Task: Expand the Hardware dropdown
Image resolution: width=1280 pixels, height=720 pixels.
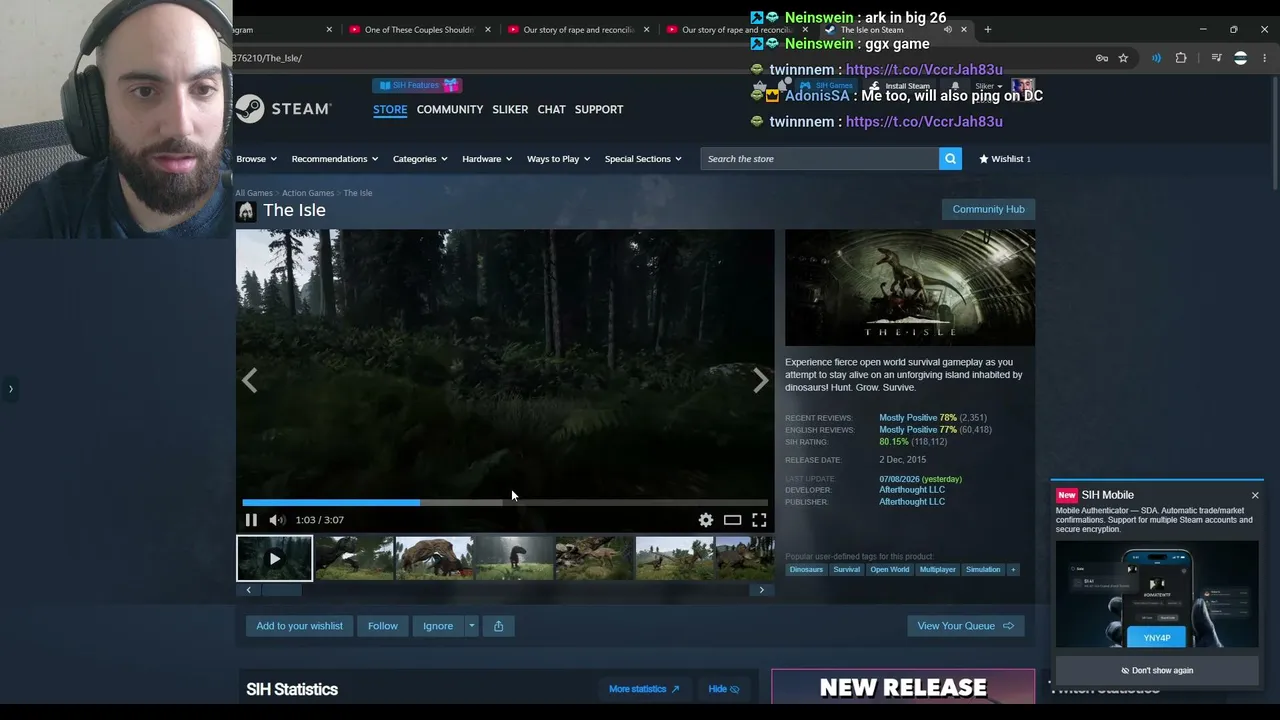Action: 487,159
